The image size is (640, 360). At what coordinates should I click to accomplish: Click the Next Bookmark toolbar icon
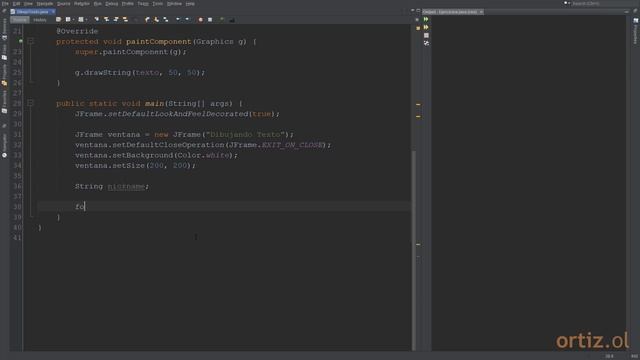156,19
